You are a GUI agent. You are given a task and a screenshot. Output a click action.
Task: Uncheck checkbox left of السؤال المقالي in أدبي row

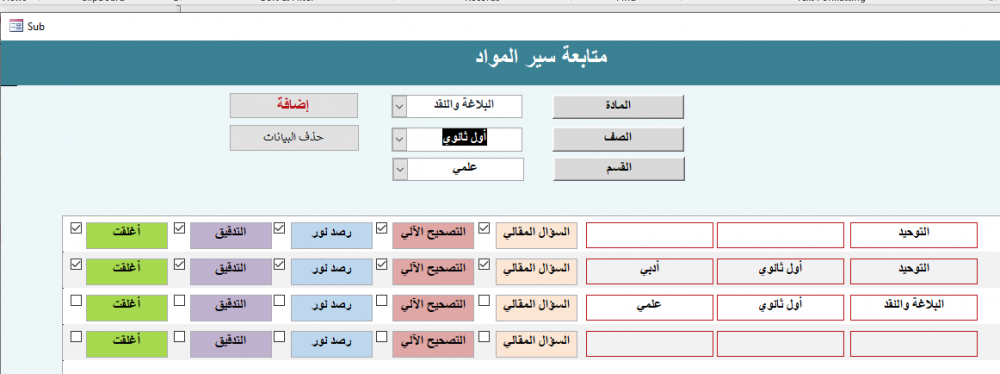click(x=485, y=264)
